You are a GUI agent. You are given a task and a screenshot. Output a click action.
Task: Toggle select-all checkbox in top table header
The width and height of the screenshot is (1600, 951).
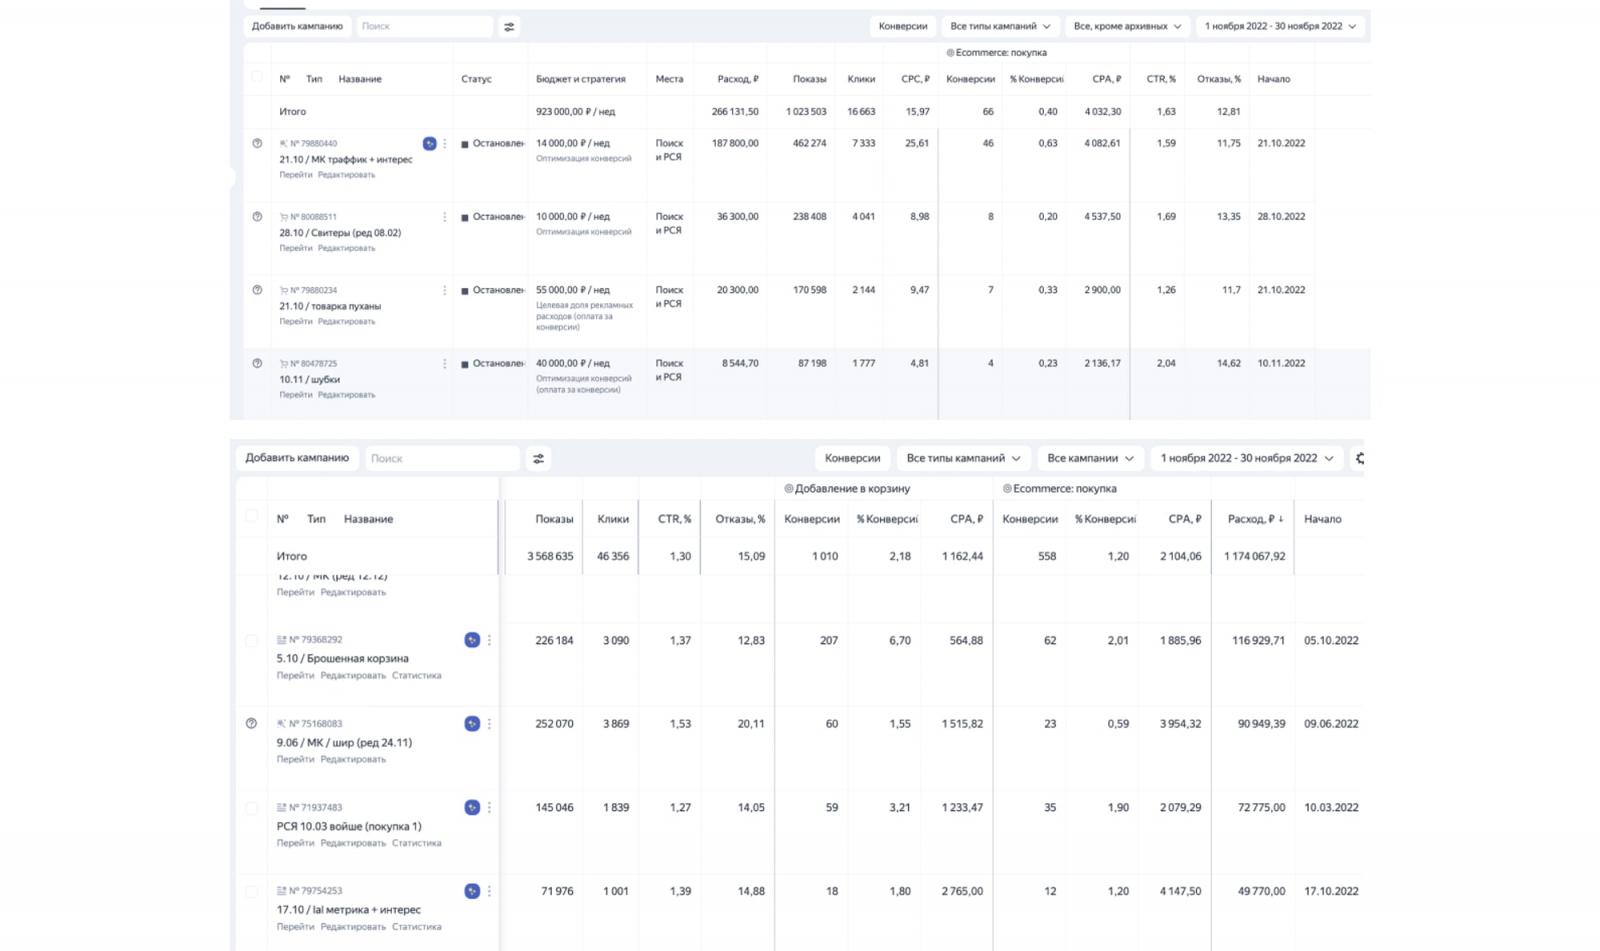[257, 77]
